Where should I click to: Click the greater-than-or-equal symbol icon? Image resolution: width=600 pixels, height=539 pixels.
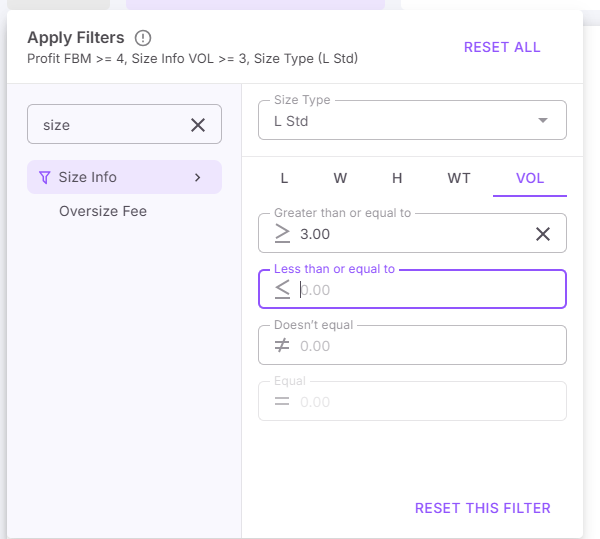(x=282, y=233)
